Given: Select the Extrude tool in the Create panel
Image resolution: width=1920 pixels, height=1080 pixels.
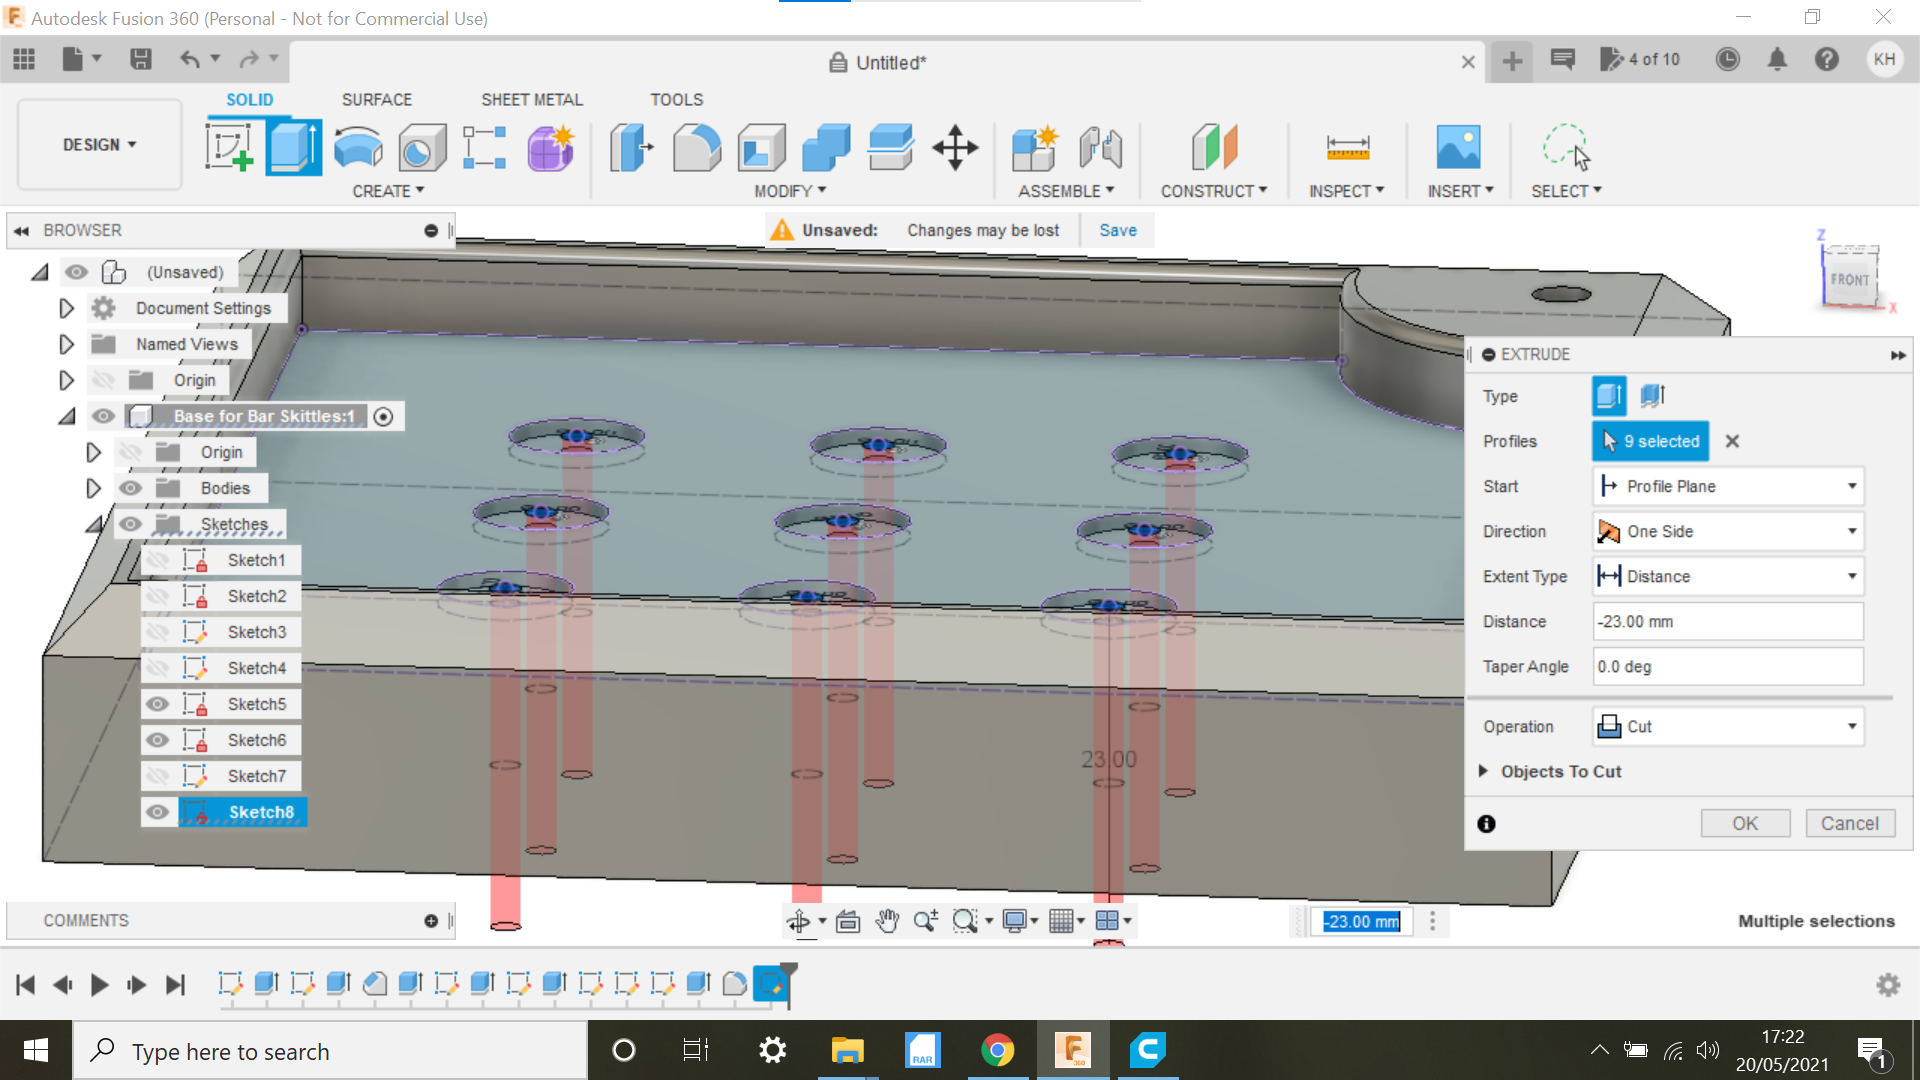Looking at the screenshot, I should coord(293,146).
